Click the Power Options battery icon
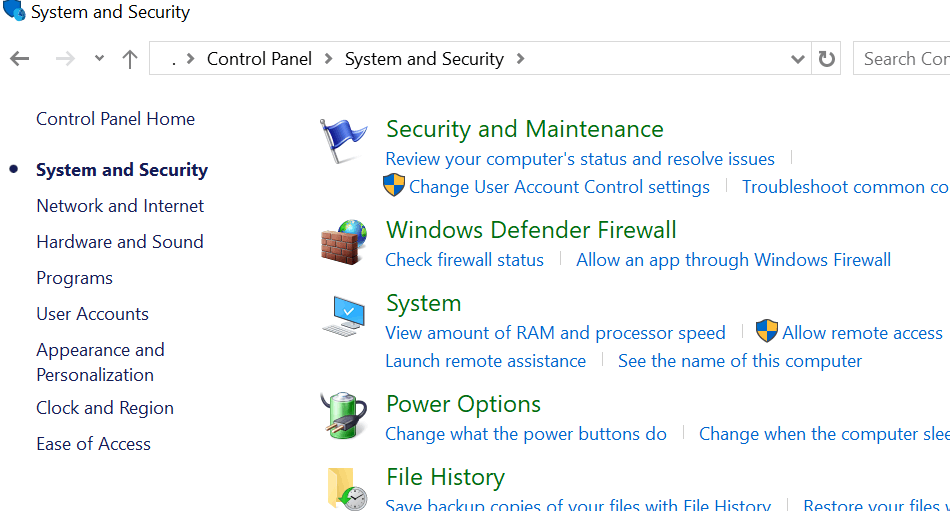950x511 pixels. point(344,415)
